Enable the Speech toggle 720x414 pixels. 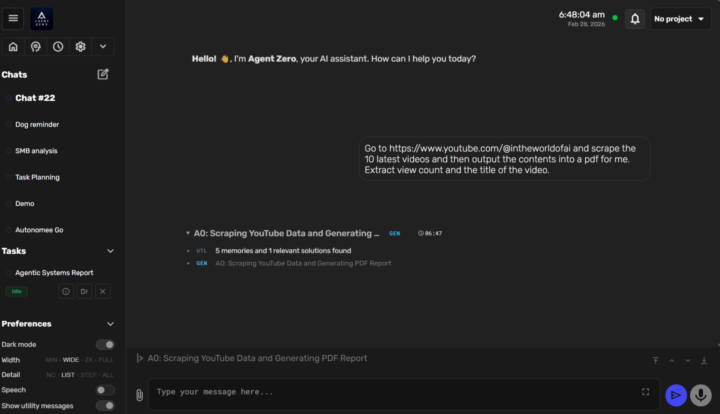104,390
